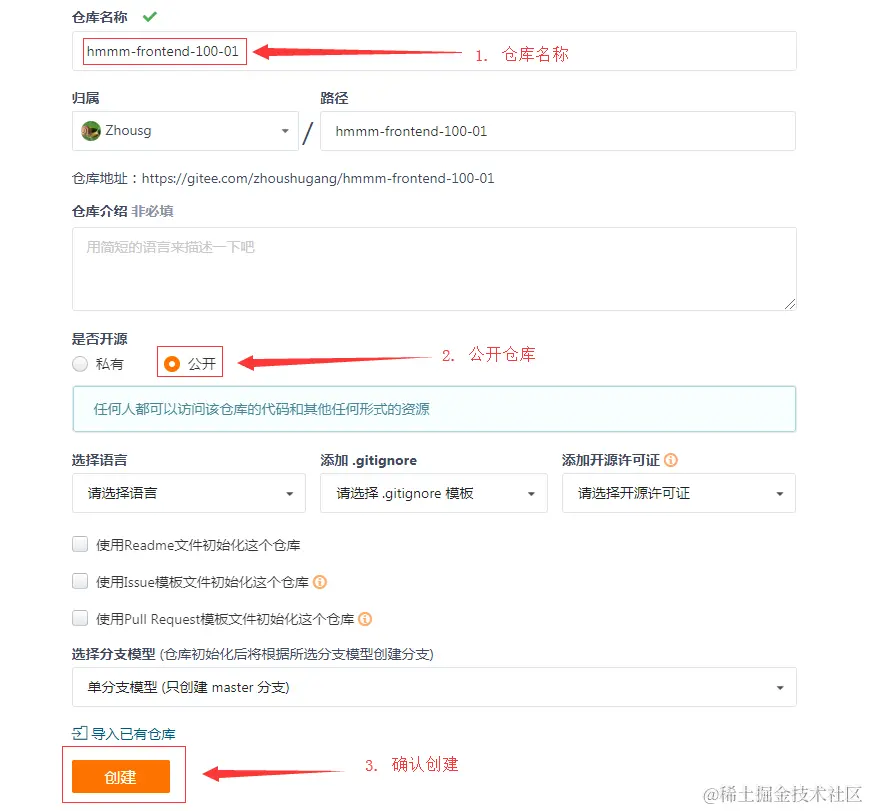Click the 路径 input field
869x811 pixels.
point(558,131)
